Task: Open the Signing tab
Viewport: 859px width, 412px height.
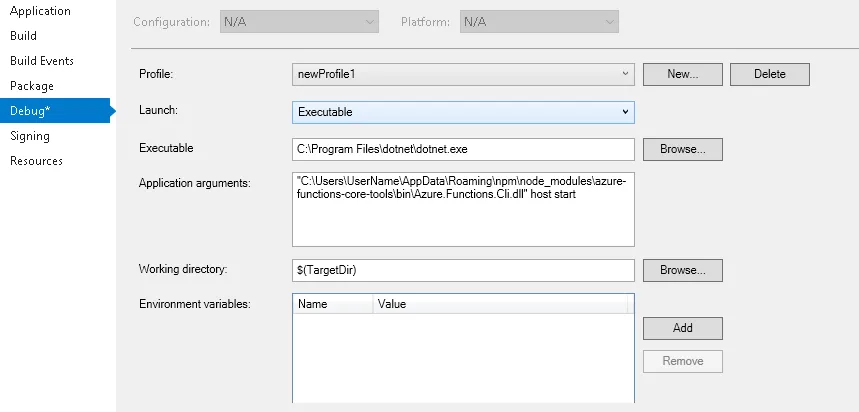Action: click(x=30, y=136)
